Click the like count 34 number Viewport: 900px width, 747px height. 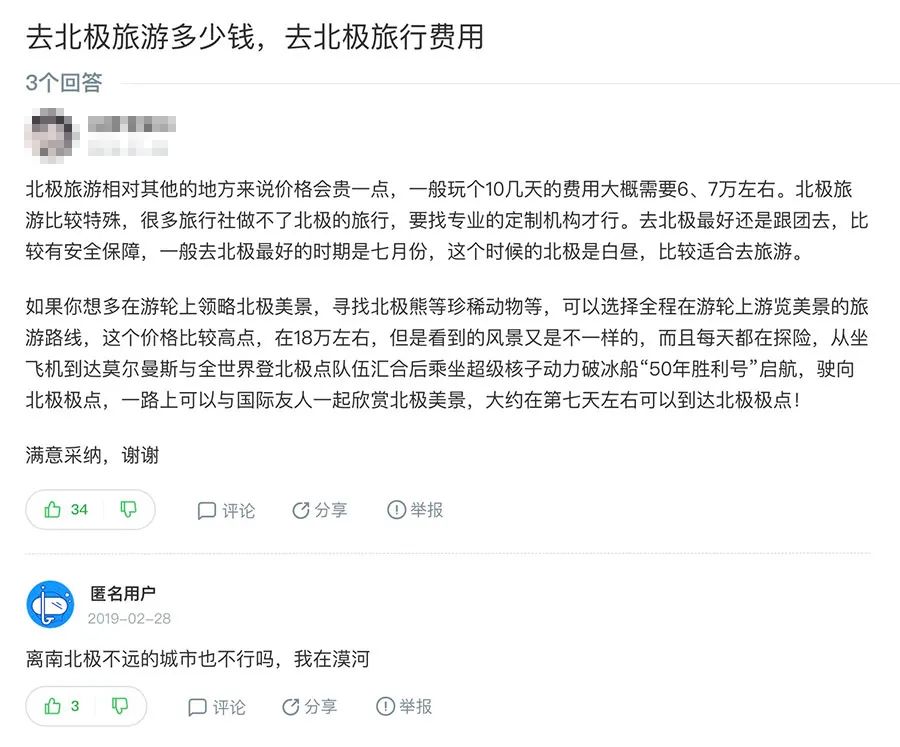79,509
